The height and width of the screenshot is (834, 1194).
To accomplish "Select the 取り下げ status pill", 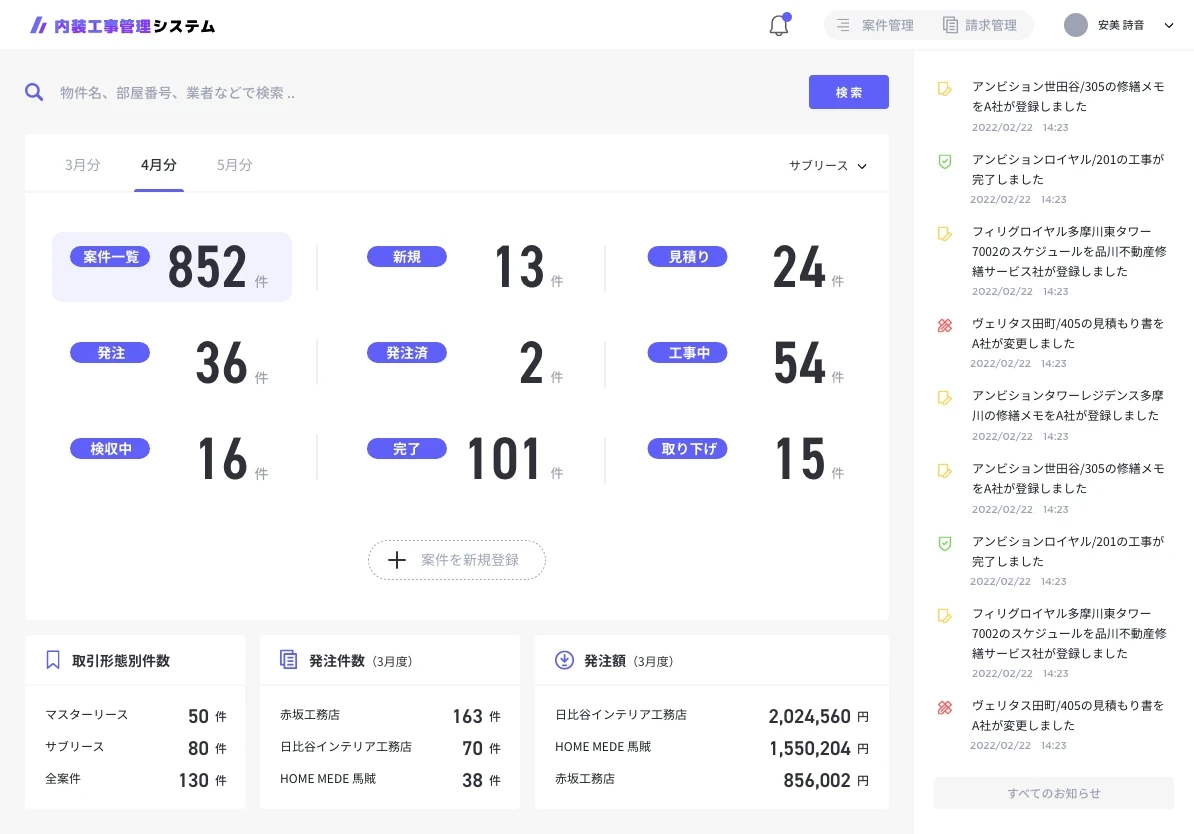I will tap(688, 449).
